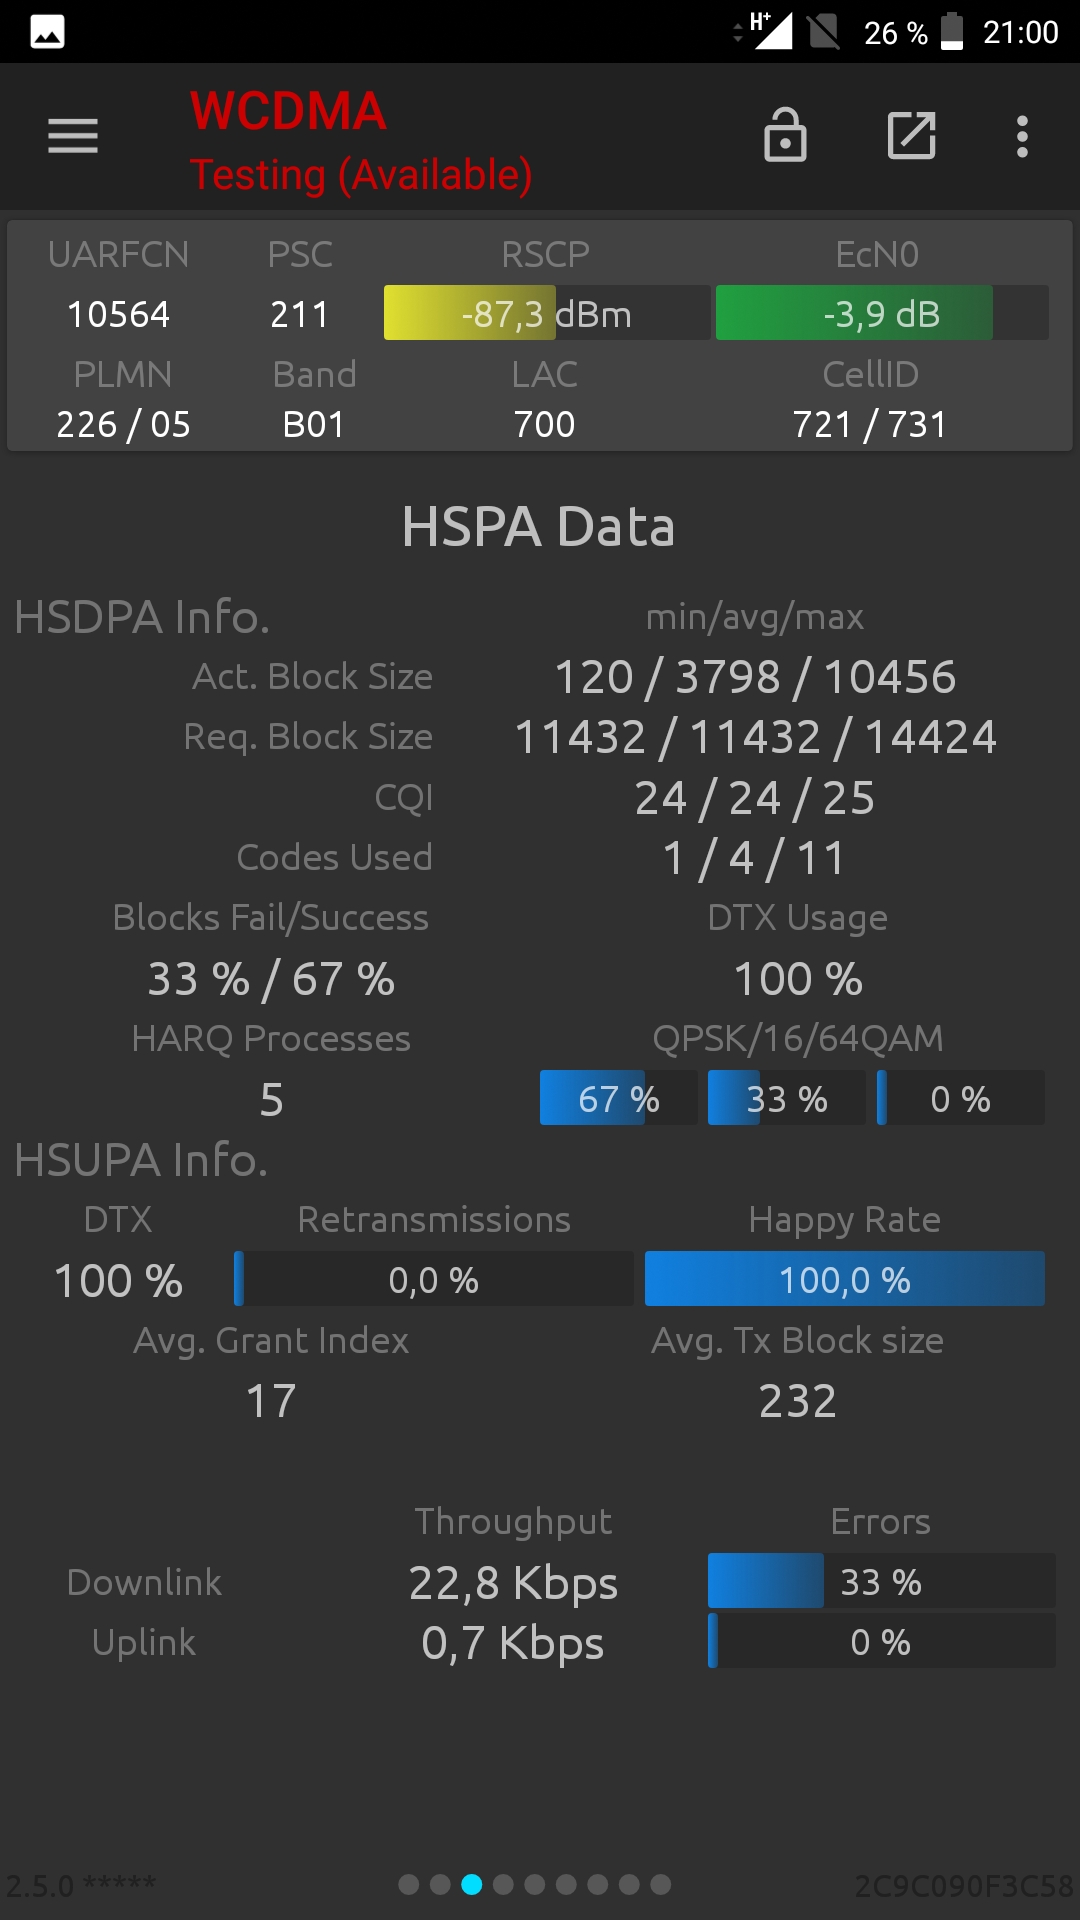Screen dimensions: 1080x1920
Task: Tap the QPSK 67 % modulation bar
Action: coord(618,1098)
